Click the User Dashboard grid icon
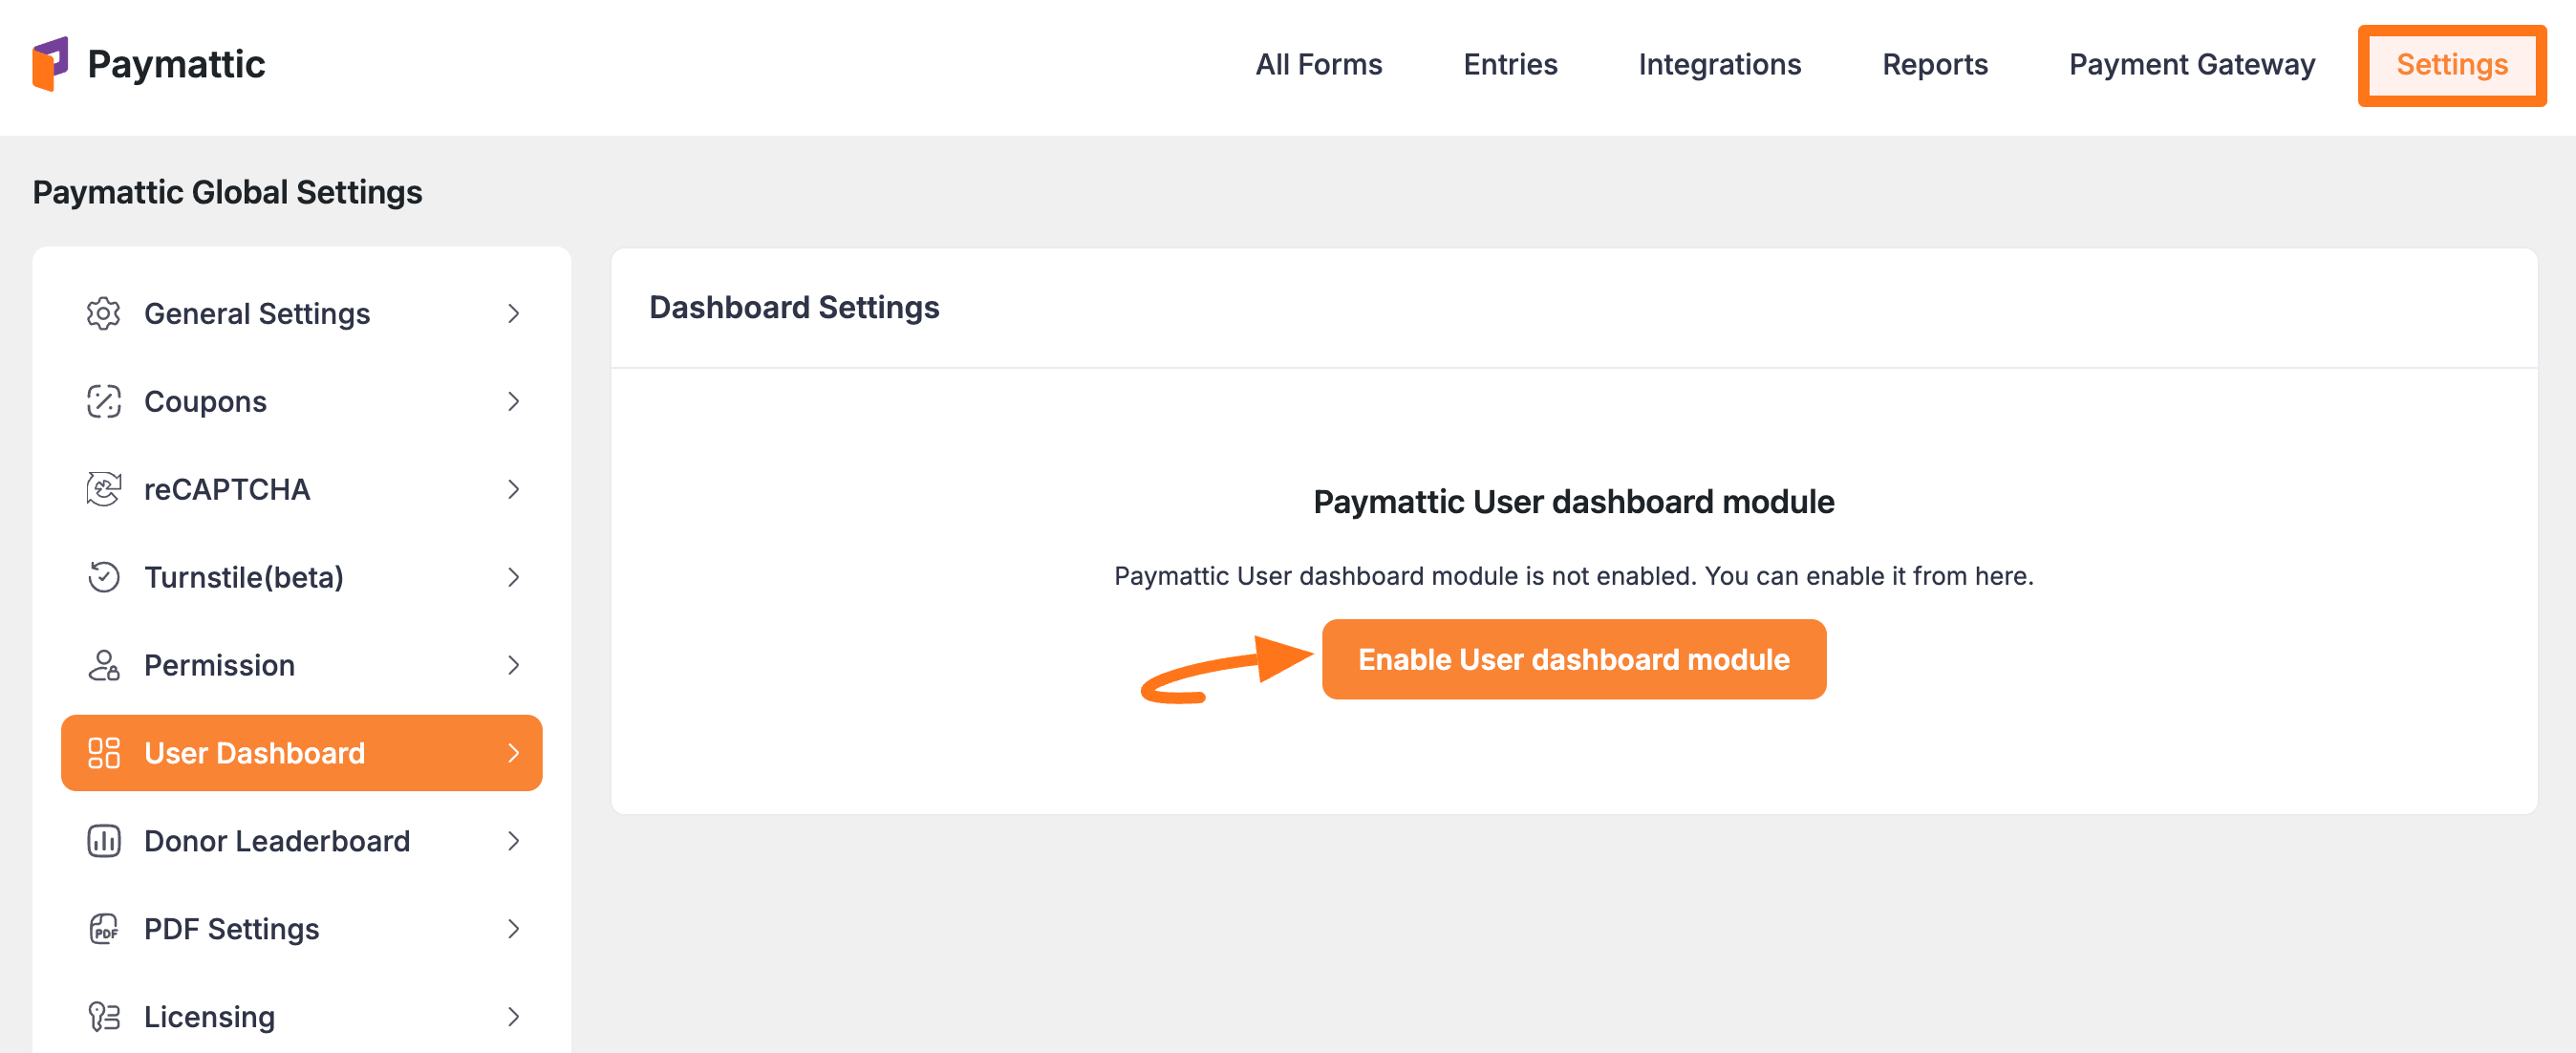The height and width of the screenshot is (1053, 2576). pyautogui.click(x=104, y=753)
